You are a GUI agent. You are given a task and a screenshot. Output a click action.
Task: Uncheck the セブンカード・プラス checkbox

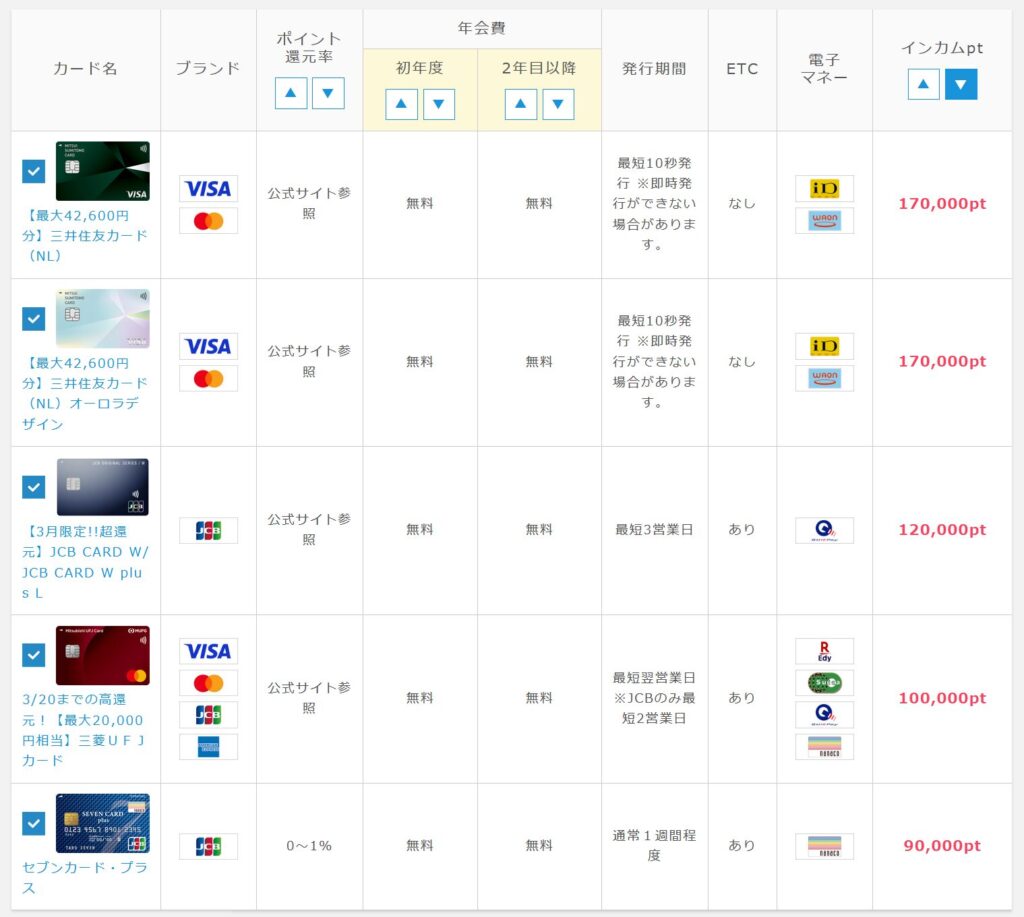click(34, 823)
